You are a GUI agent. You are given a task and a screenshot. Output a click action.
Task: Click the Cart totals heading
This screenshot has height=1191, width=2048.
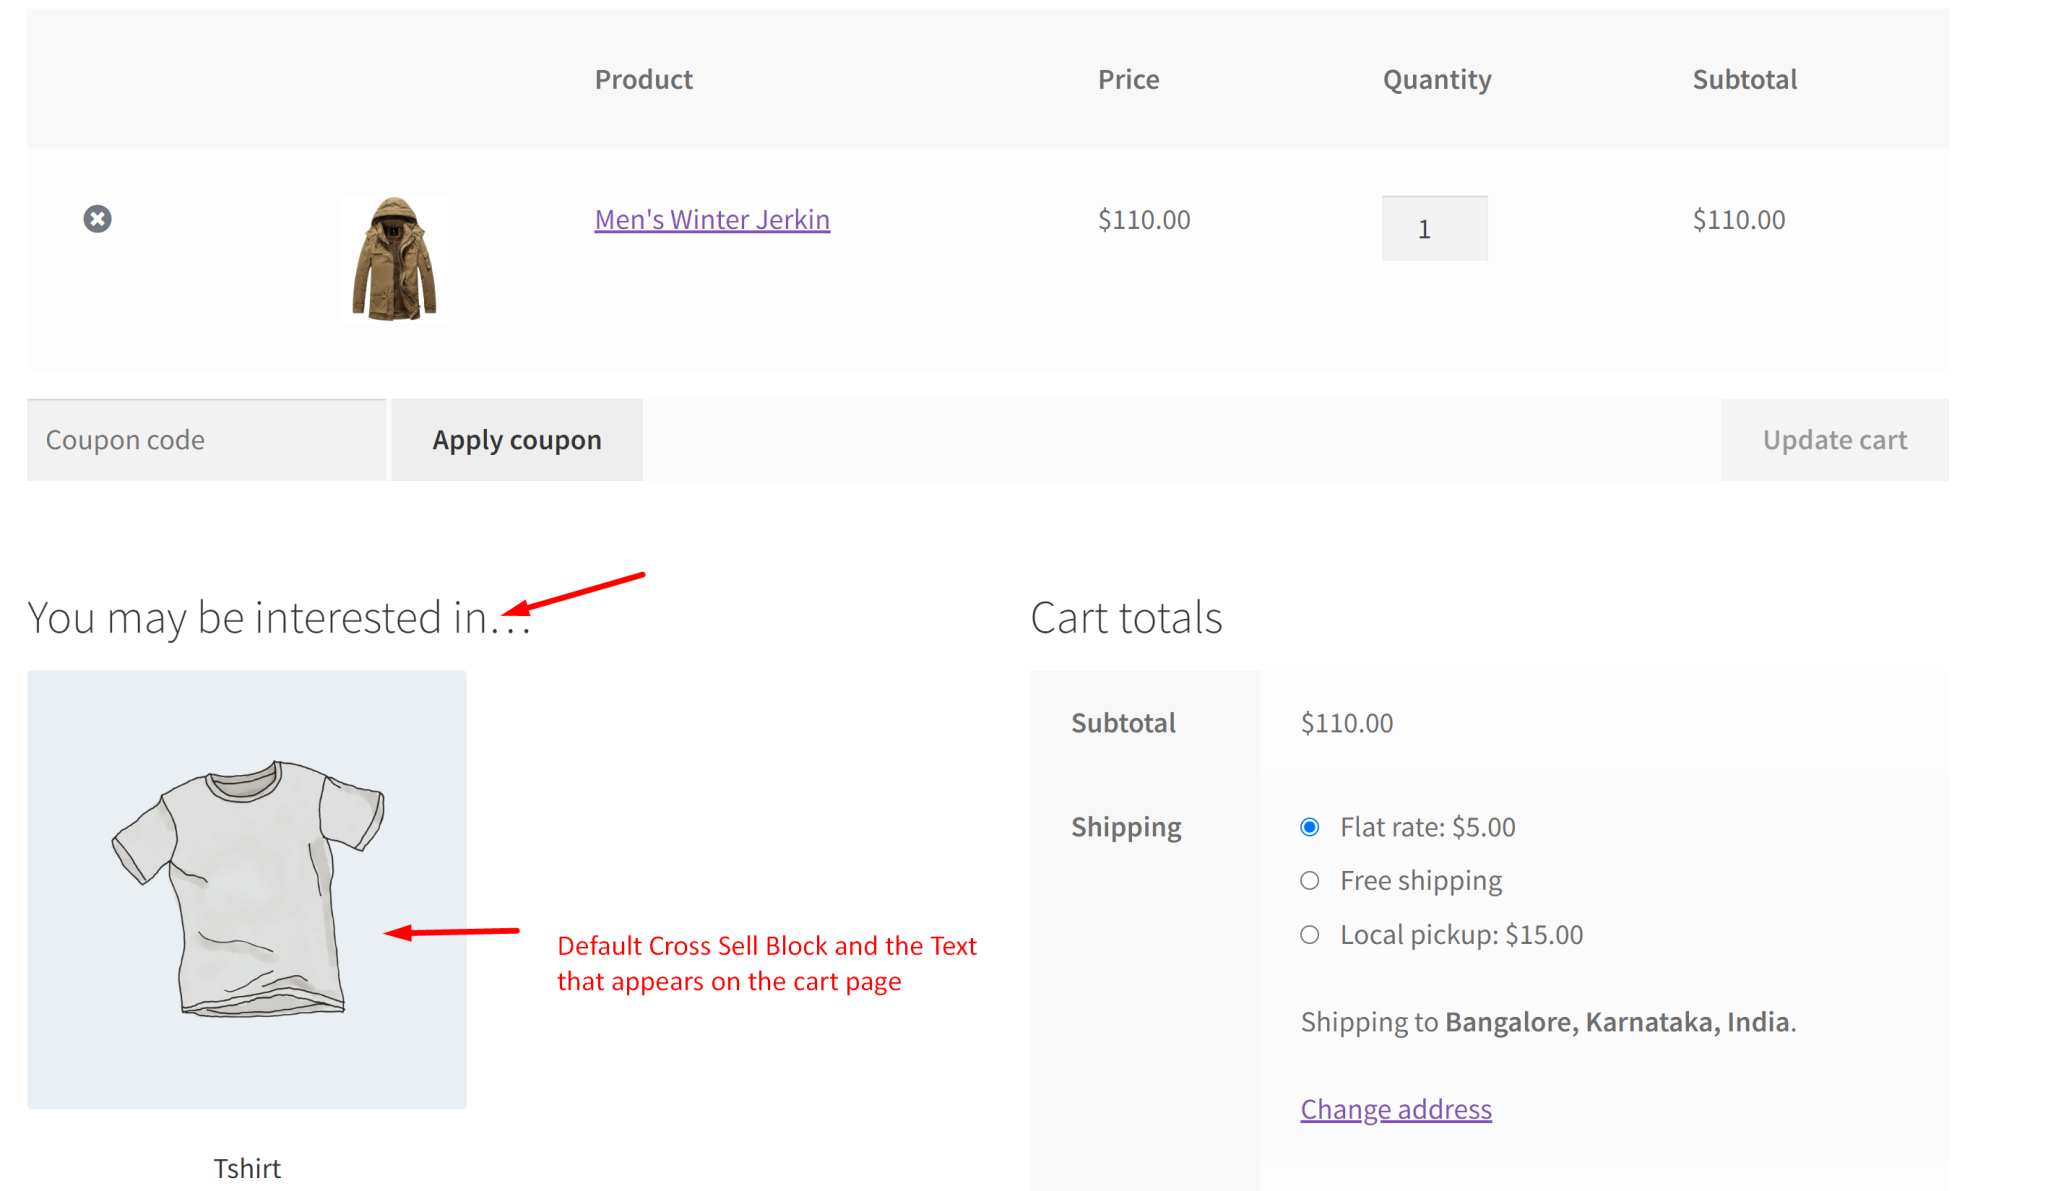(x=1126, y=617)
